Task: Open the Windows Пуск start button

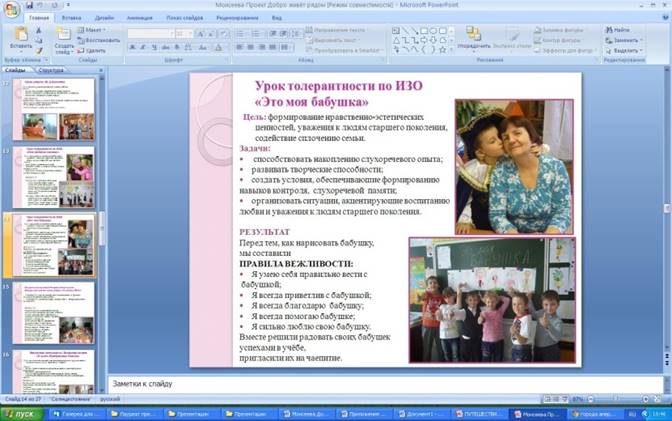Action: point(22,414)
